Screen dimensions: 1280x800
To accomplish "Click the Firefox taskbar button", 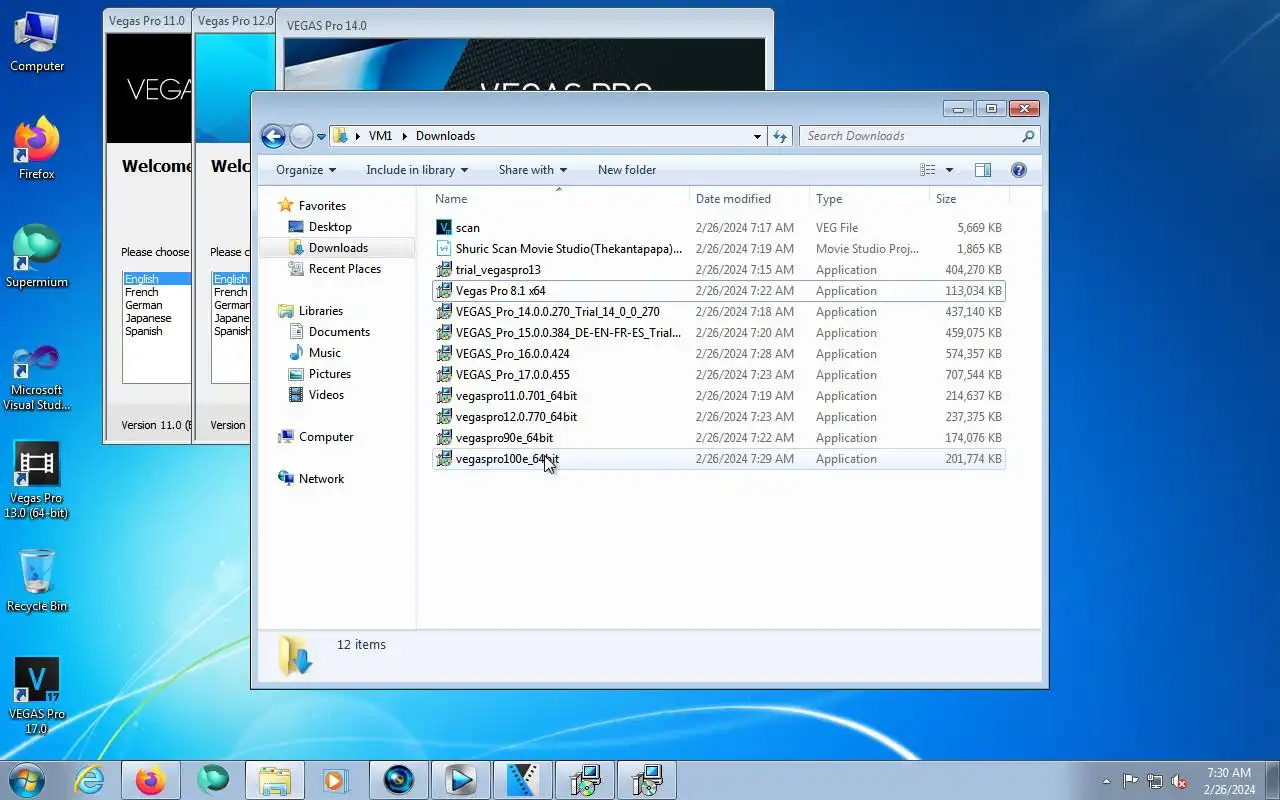I will click(x=151, y=780).
